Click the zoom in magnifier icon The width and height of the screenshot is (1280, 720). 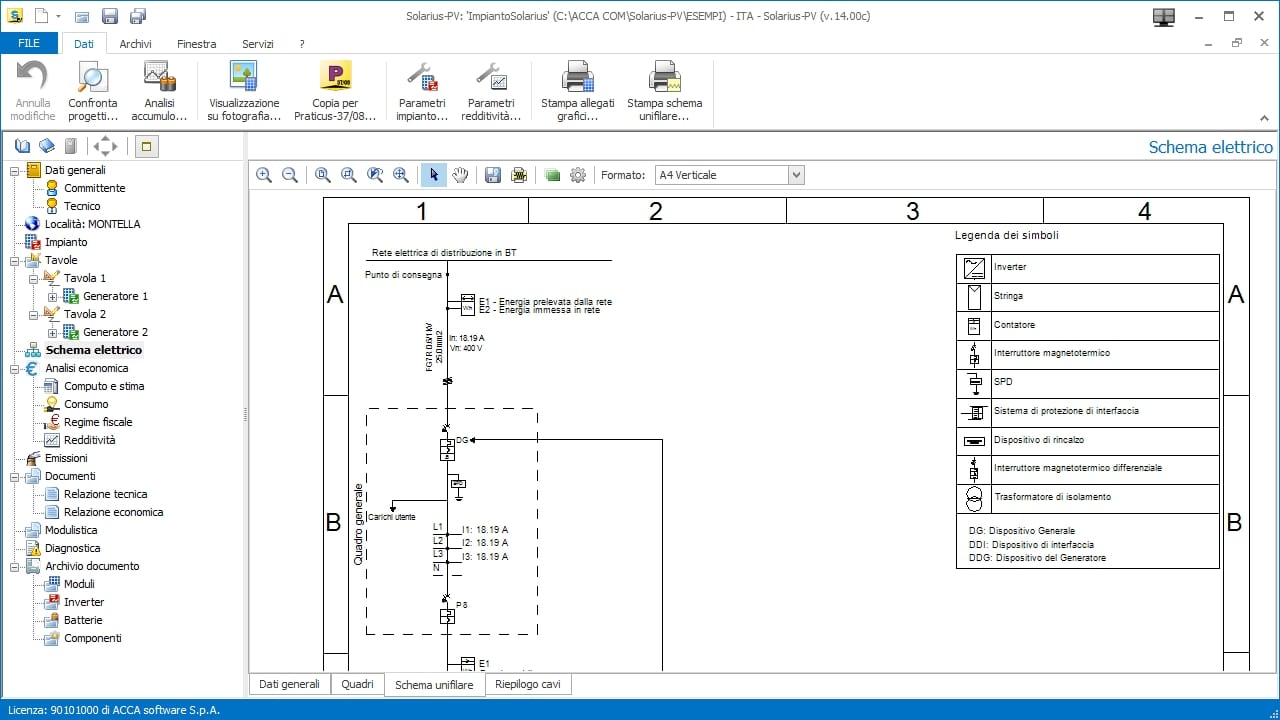point(264,175)
